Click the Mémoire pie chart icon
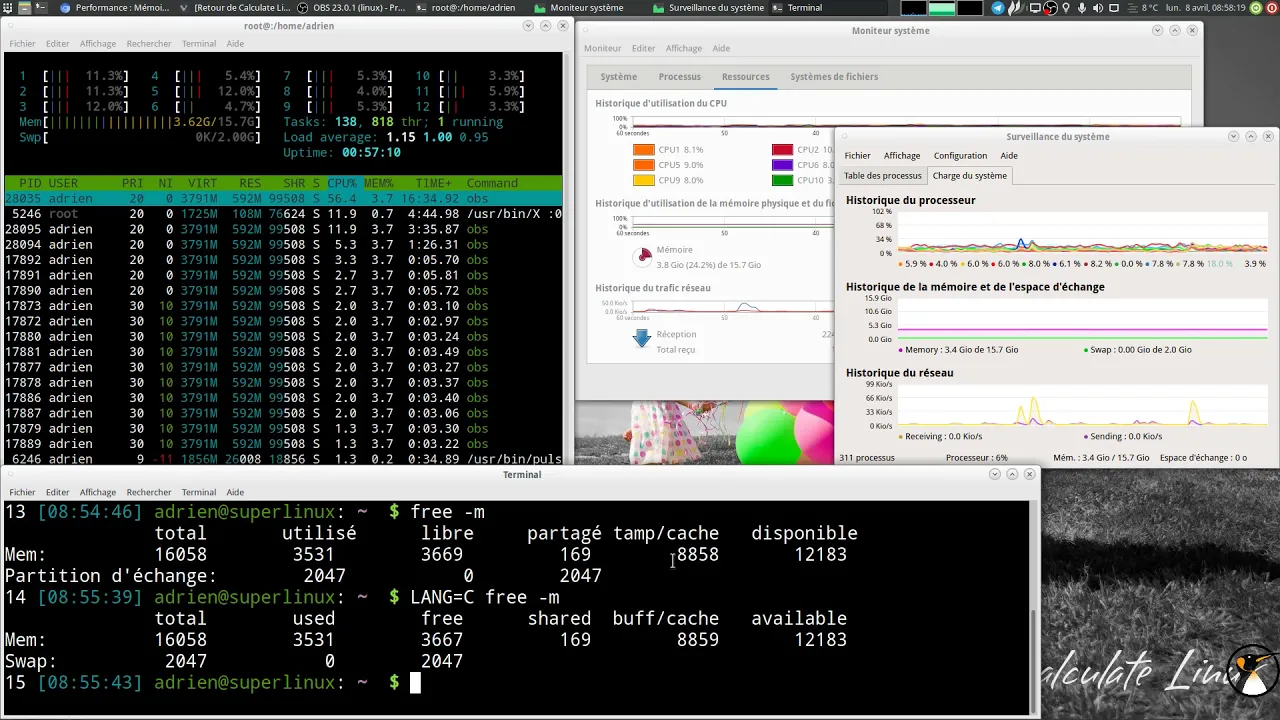This screenshot has height=720, width=1280. point(644,257)
